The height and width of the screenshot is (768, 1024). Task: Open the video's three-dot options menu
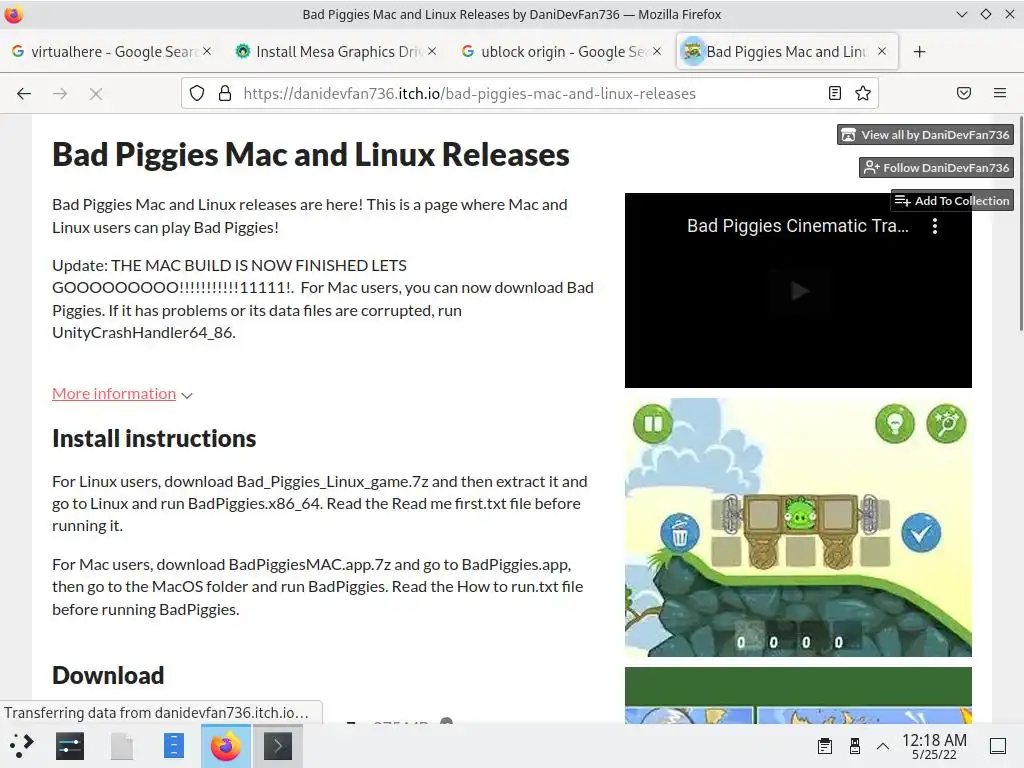(935, 226)
